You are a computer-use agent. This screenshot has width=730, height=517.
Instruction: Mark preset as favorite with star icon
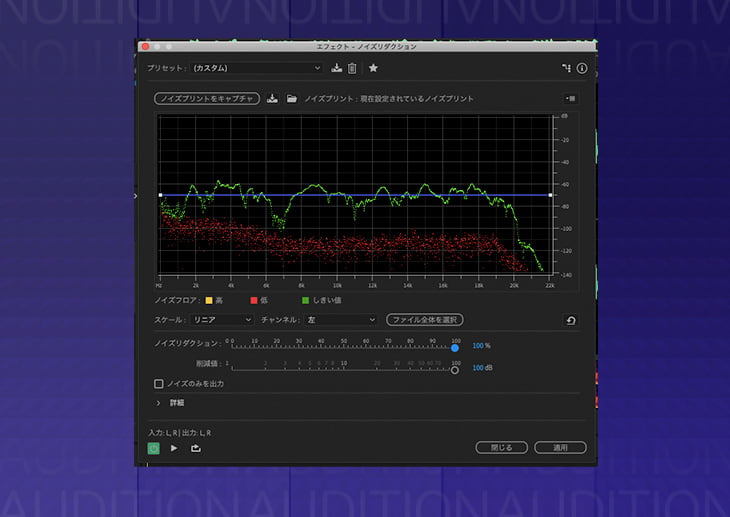pyautogui.click(x=373, y=68)
